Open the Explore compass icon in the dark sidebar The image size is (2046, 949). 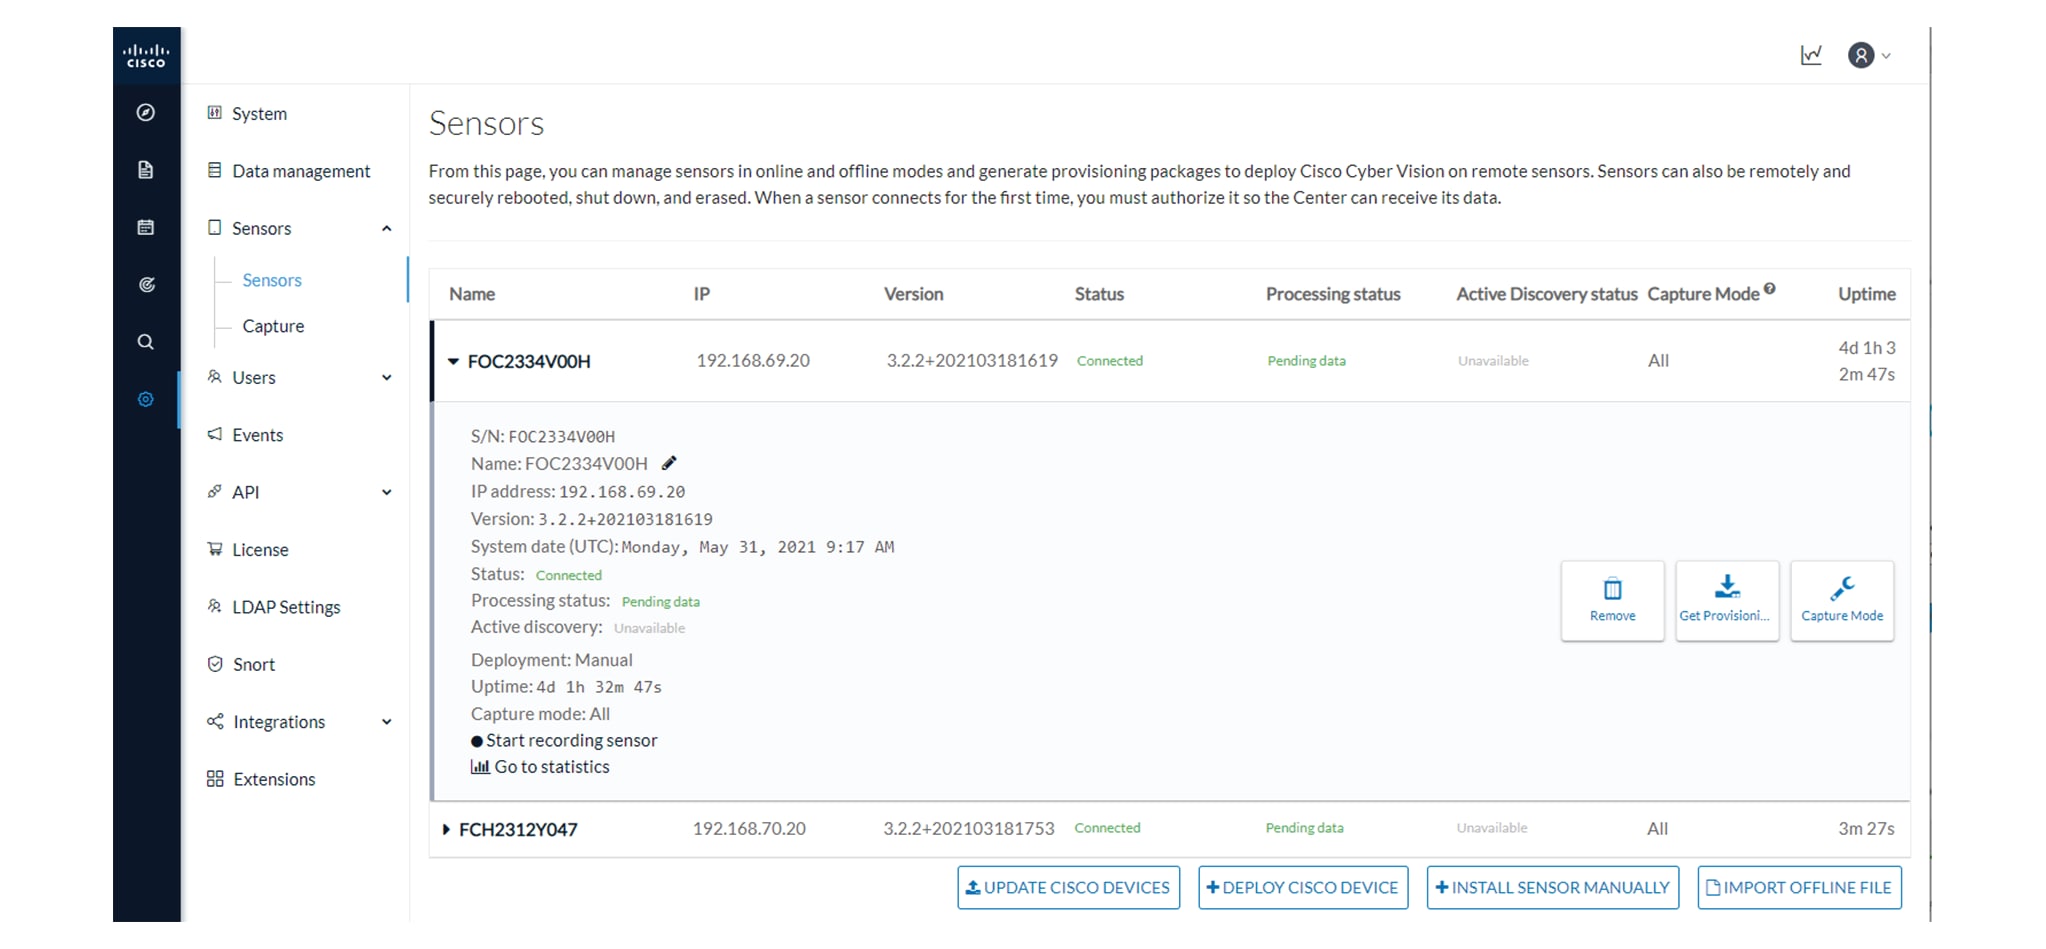[x=146, y=112]
